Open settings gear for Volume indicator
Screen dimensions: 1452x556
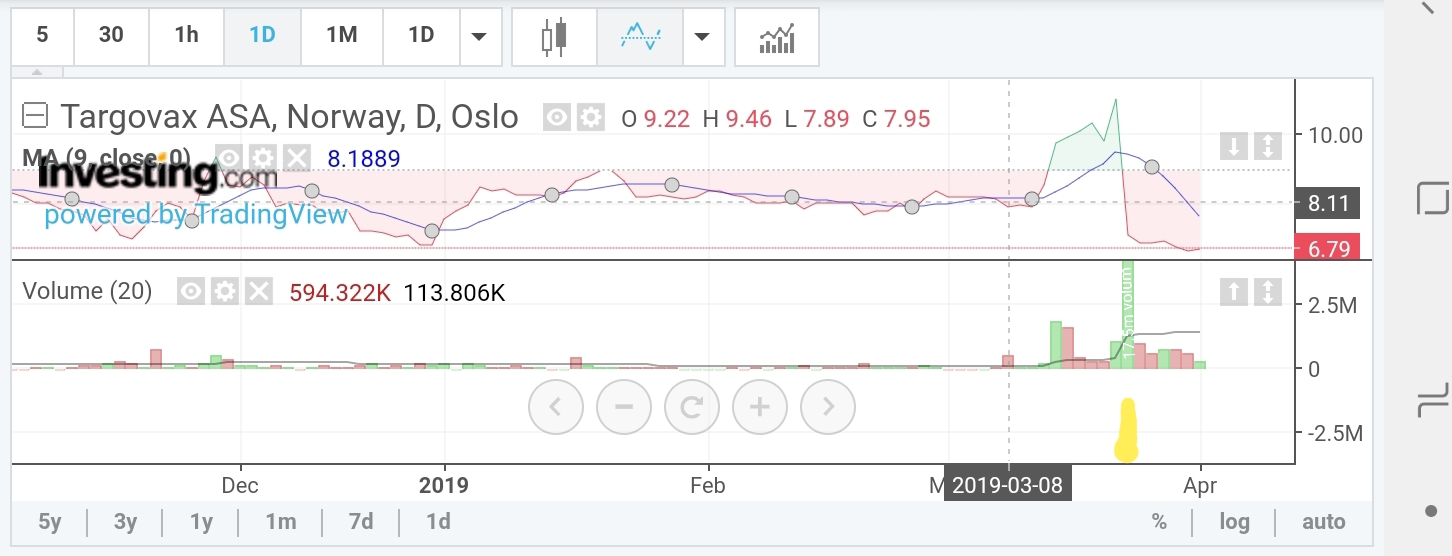tap(225, 292)
